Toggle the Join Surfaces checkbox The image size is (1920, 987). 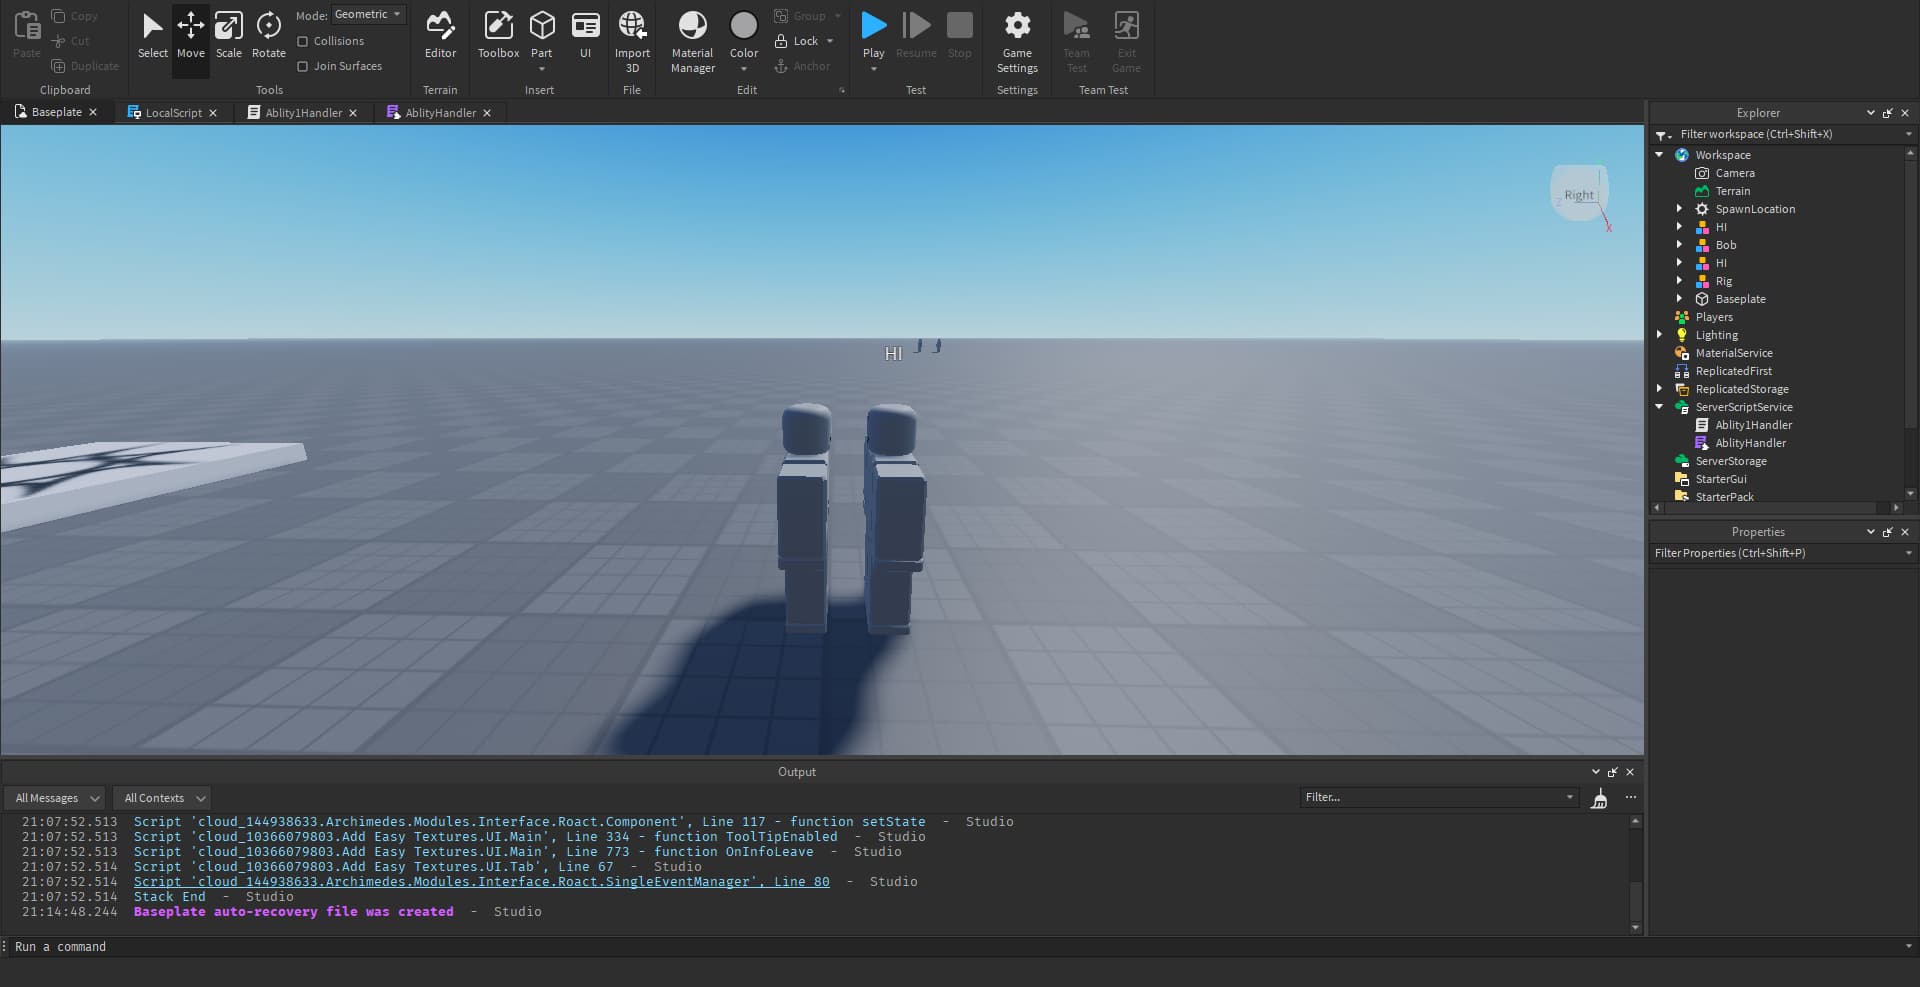pyautogui.click(x=303, y=66)
